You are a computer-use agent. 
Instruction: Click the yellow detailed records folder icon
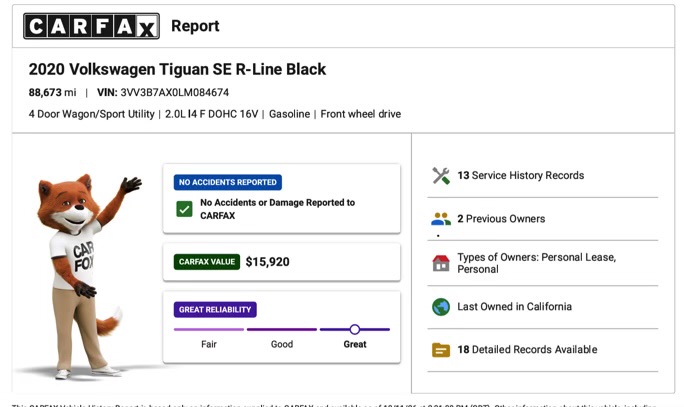click(x=441, y=350)
